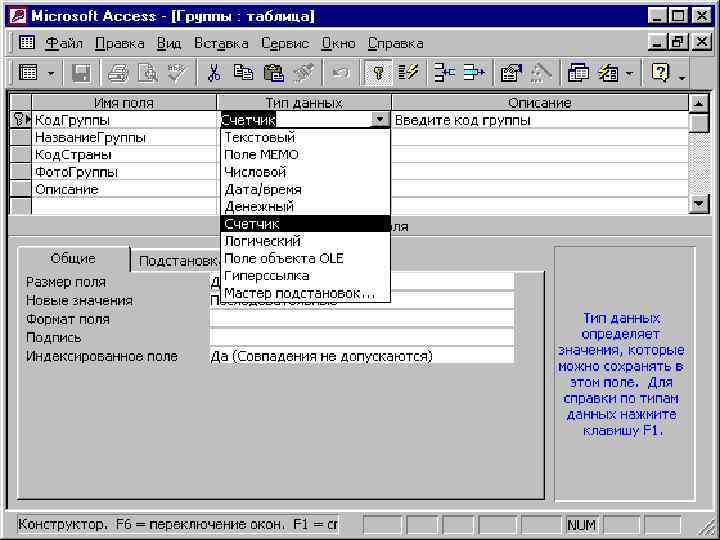Click the Подпись property field
Screen dimensions: 720x540
tap(362, 338)
